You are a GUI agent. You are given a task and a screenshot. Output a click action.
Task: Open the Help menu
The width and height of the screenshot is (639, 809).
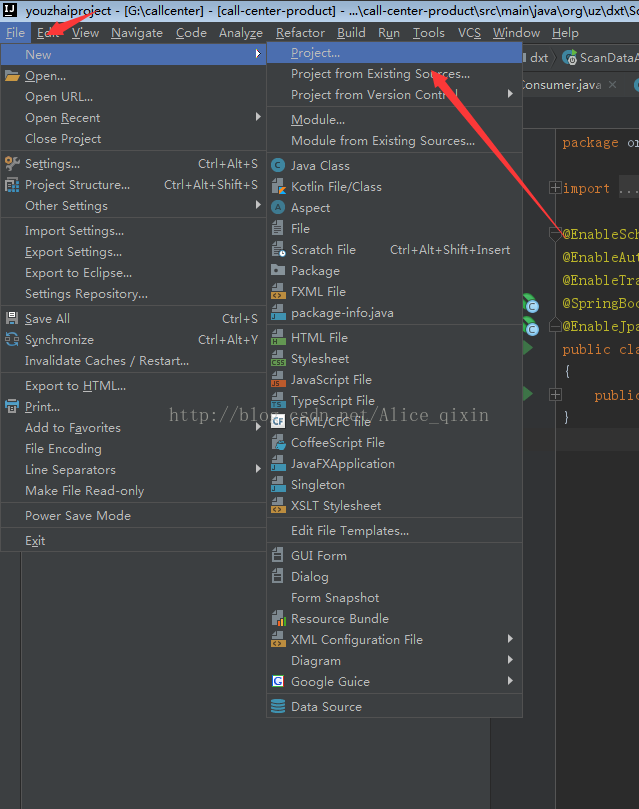[565, 33]
